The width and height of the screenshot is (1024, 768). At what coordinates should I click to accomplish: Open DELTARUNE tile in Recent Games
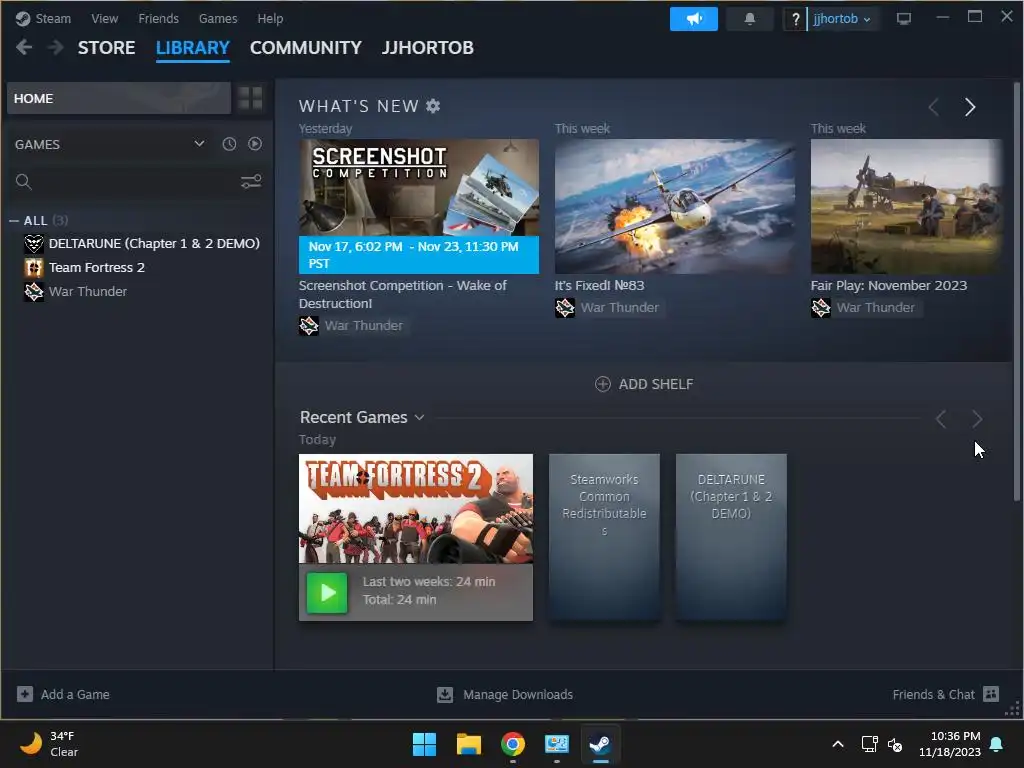coord(731,537)
